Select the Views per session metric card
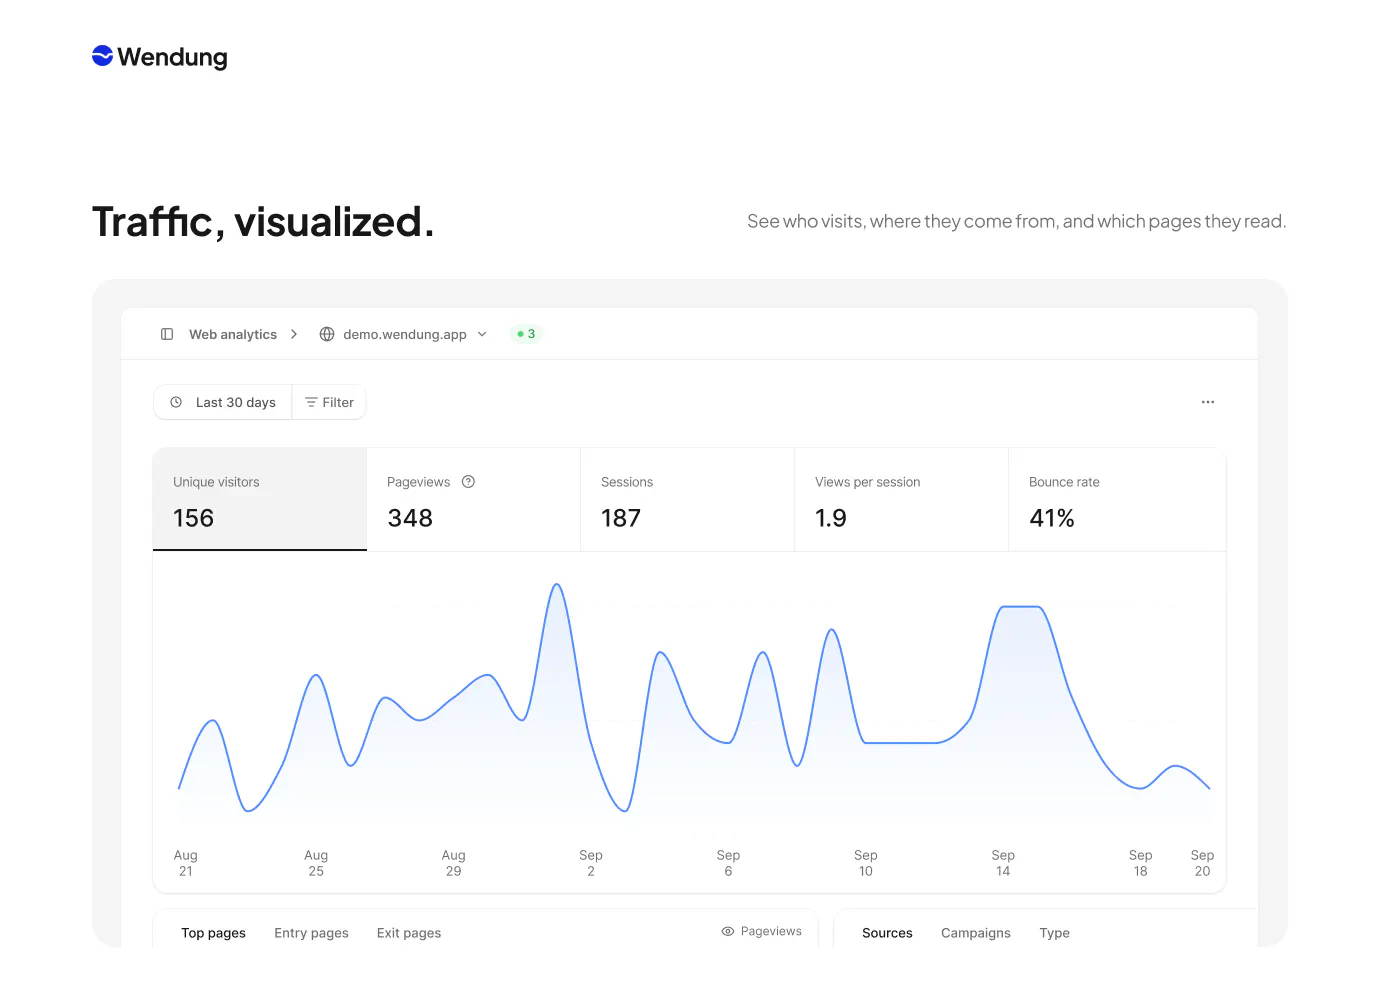This screenshot has height=982, width=1380. [902, 499]
